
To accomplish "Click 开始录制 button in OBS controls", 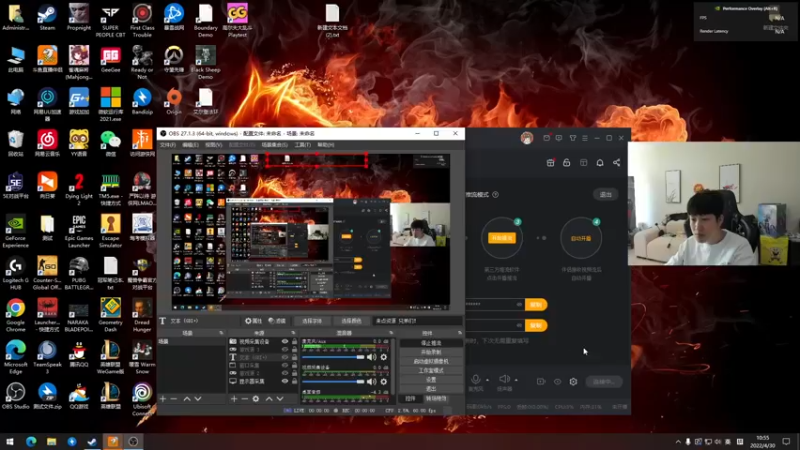I will 431,352.
